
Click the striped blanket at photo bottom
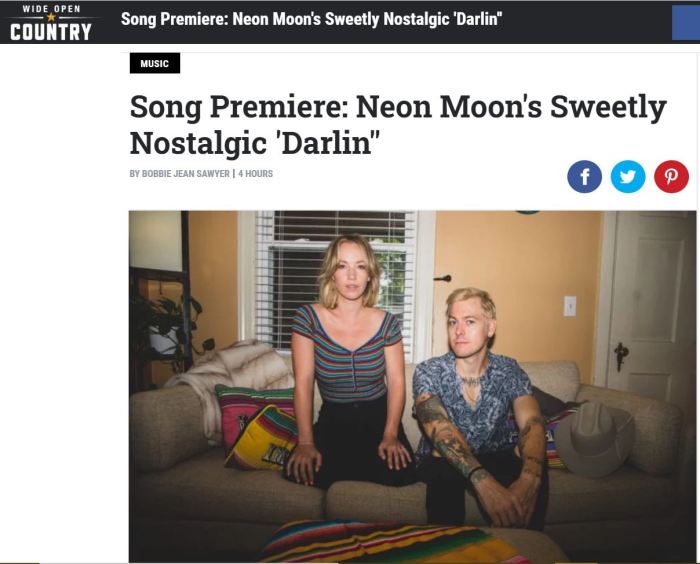393,541
